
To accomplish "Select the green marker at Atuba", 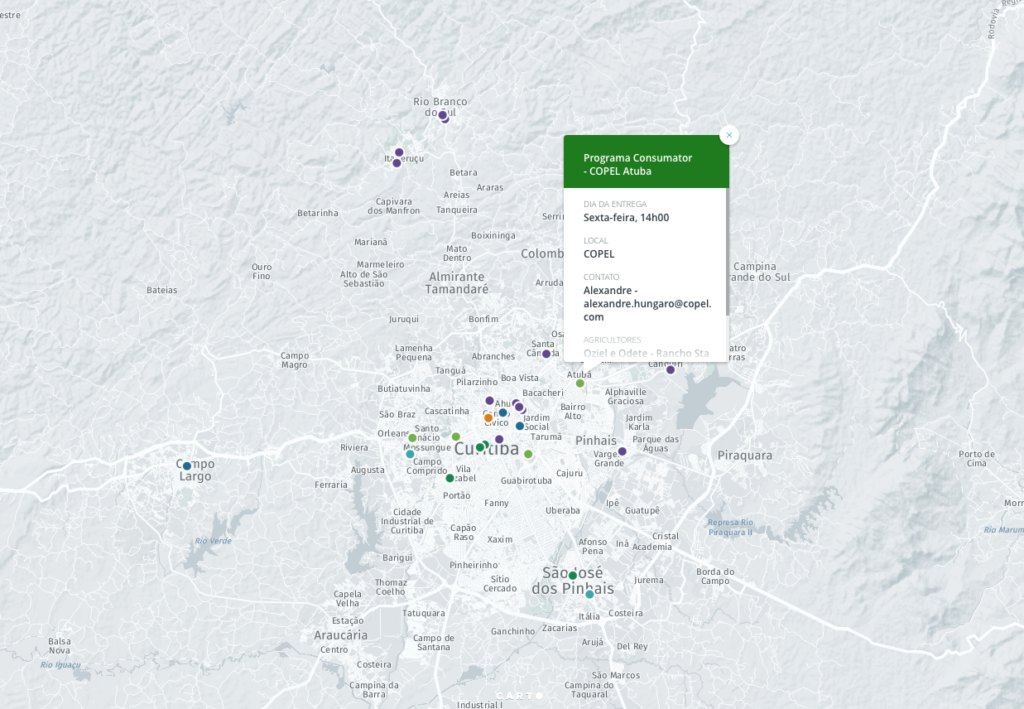I will tap(580, 383).
